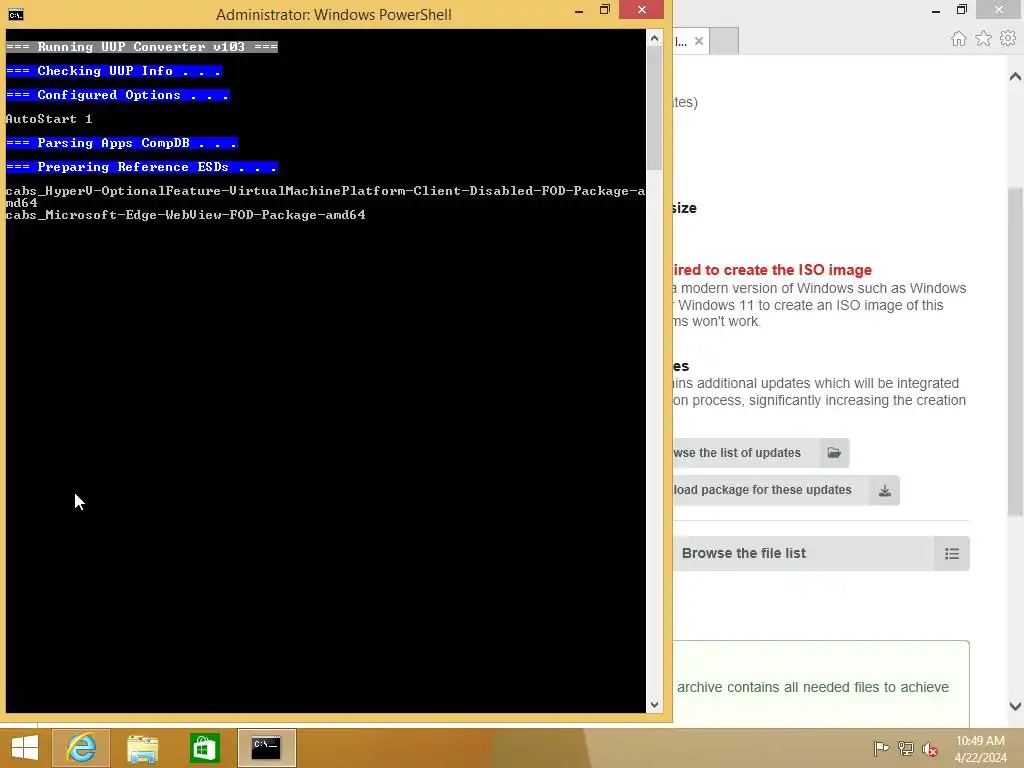This screenshot has width=1024, height=768.
Task: Click the cabs_Microsoft-Edge-WebView-FOD-Package-amd64 line
Action: tap(185, 215)
